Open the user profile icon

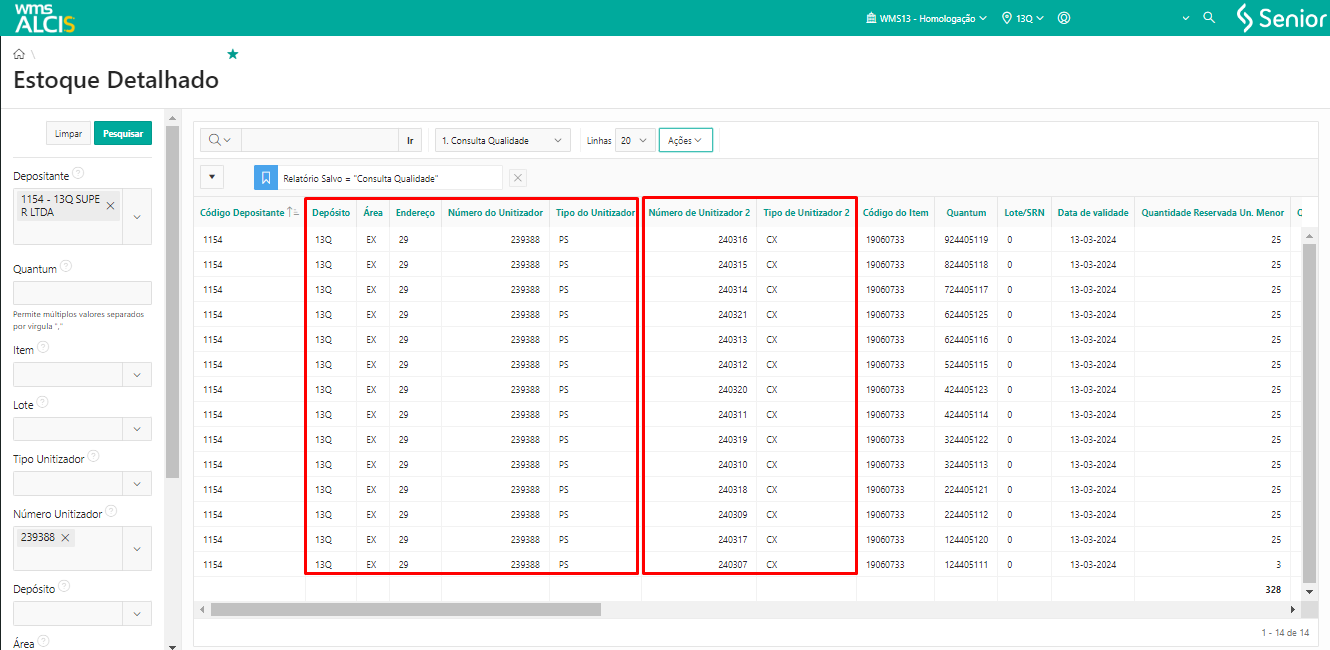(1064, 18)
